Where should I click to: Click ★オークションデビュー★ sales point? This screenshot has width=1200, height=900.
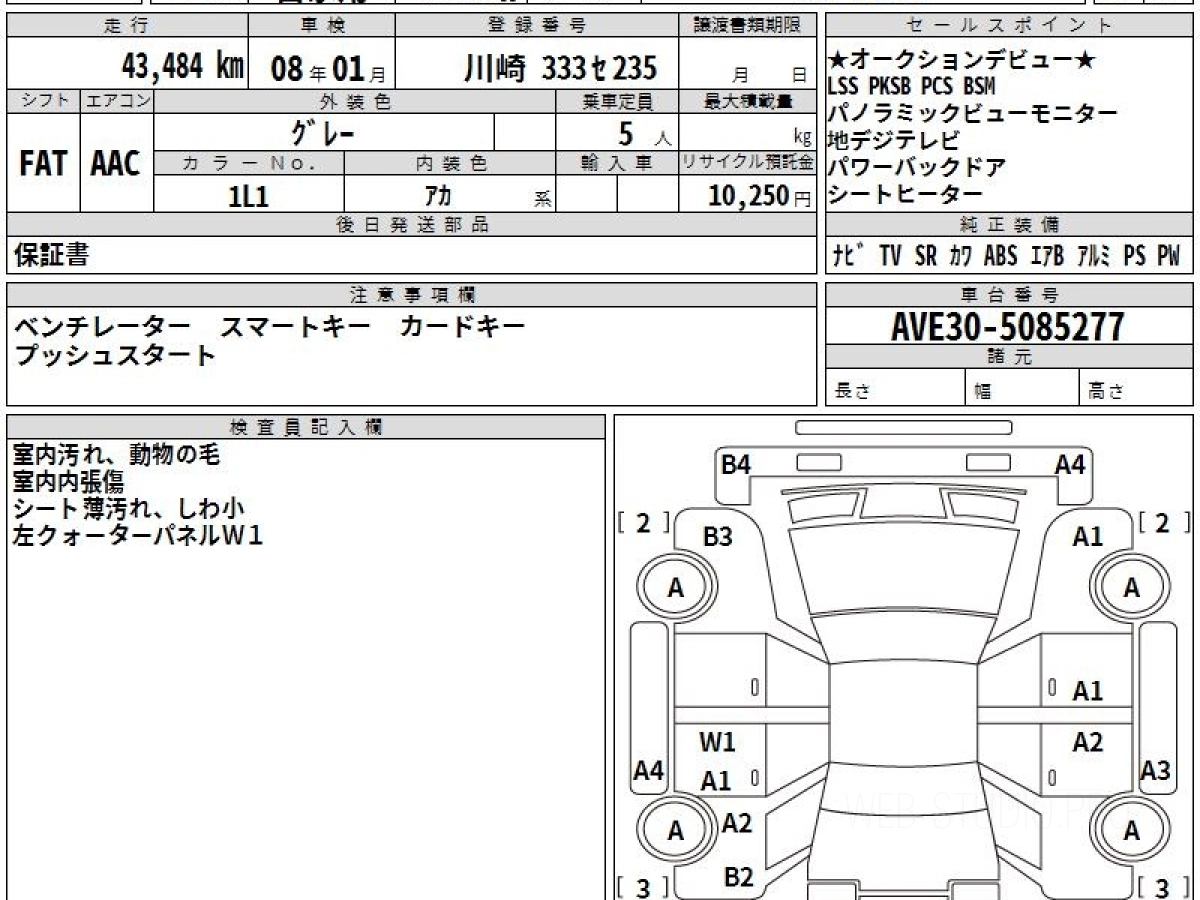click(x=962, y=60)
